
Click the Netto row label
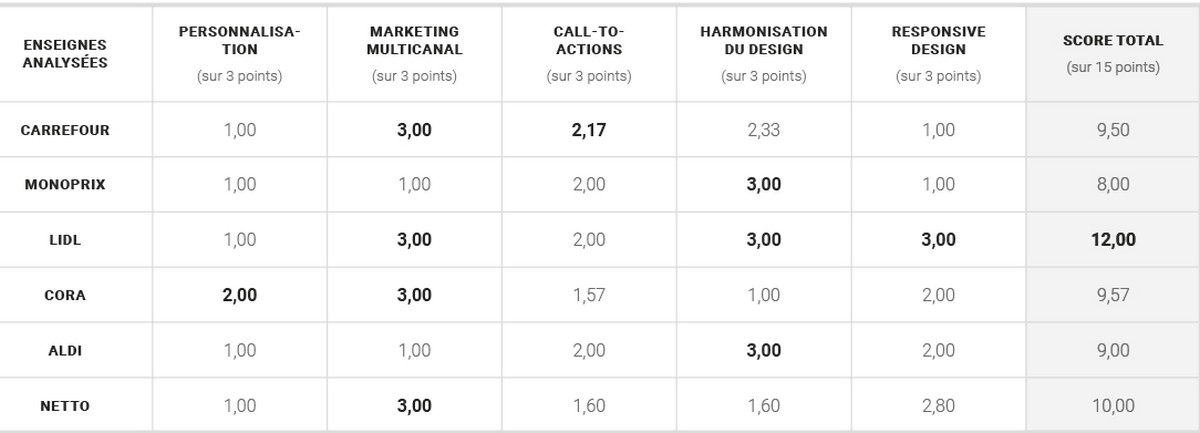[x=65, y=406]
